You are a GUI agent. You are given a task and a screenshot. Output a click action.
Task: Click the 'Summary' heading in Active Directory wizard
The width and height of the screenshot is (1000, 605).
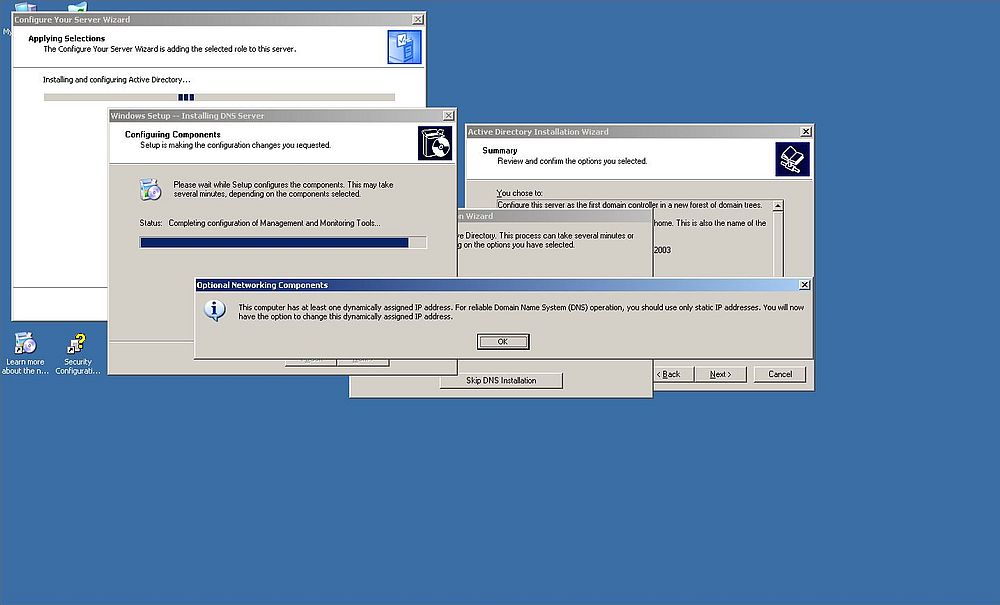[499, 150]
